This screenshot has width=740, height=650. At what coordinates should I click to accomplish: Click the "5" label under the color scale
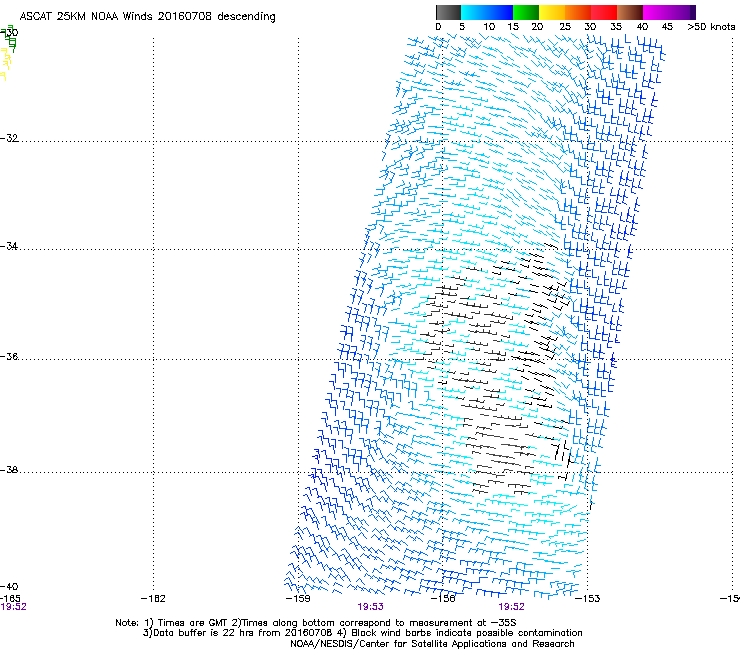[x=462, y=27]
